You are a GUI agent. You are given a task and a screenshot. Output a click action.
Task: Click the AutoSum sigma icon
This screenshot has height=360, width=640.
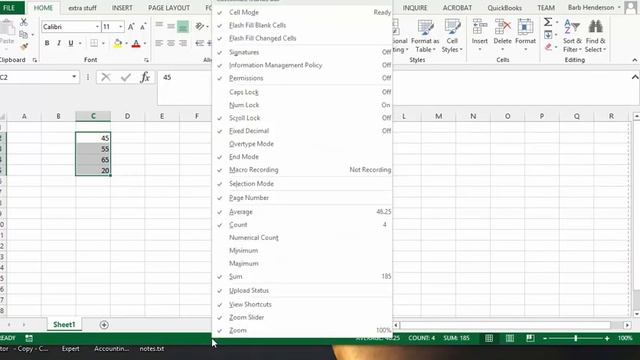[548, 22]
